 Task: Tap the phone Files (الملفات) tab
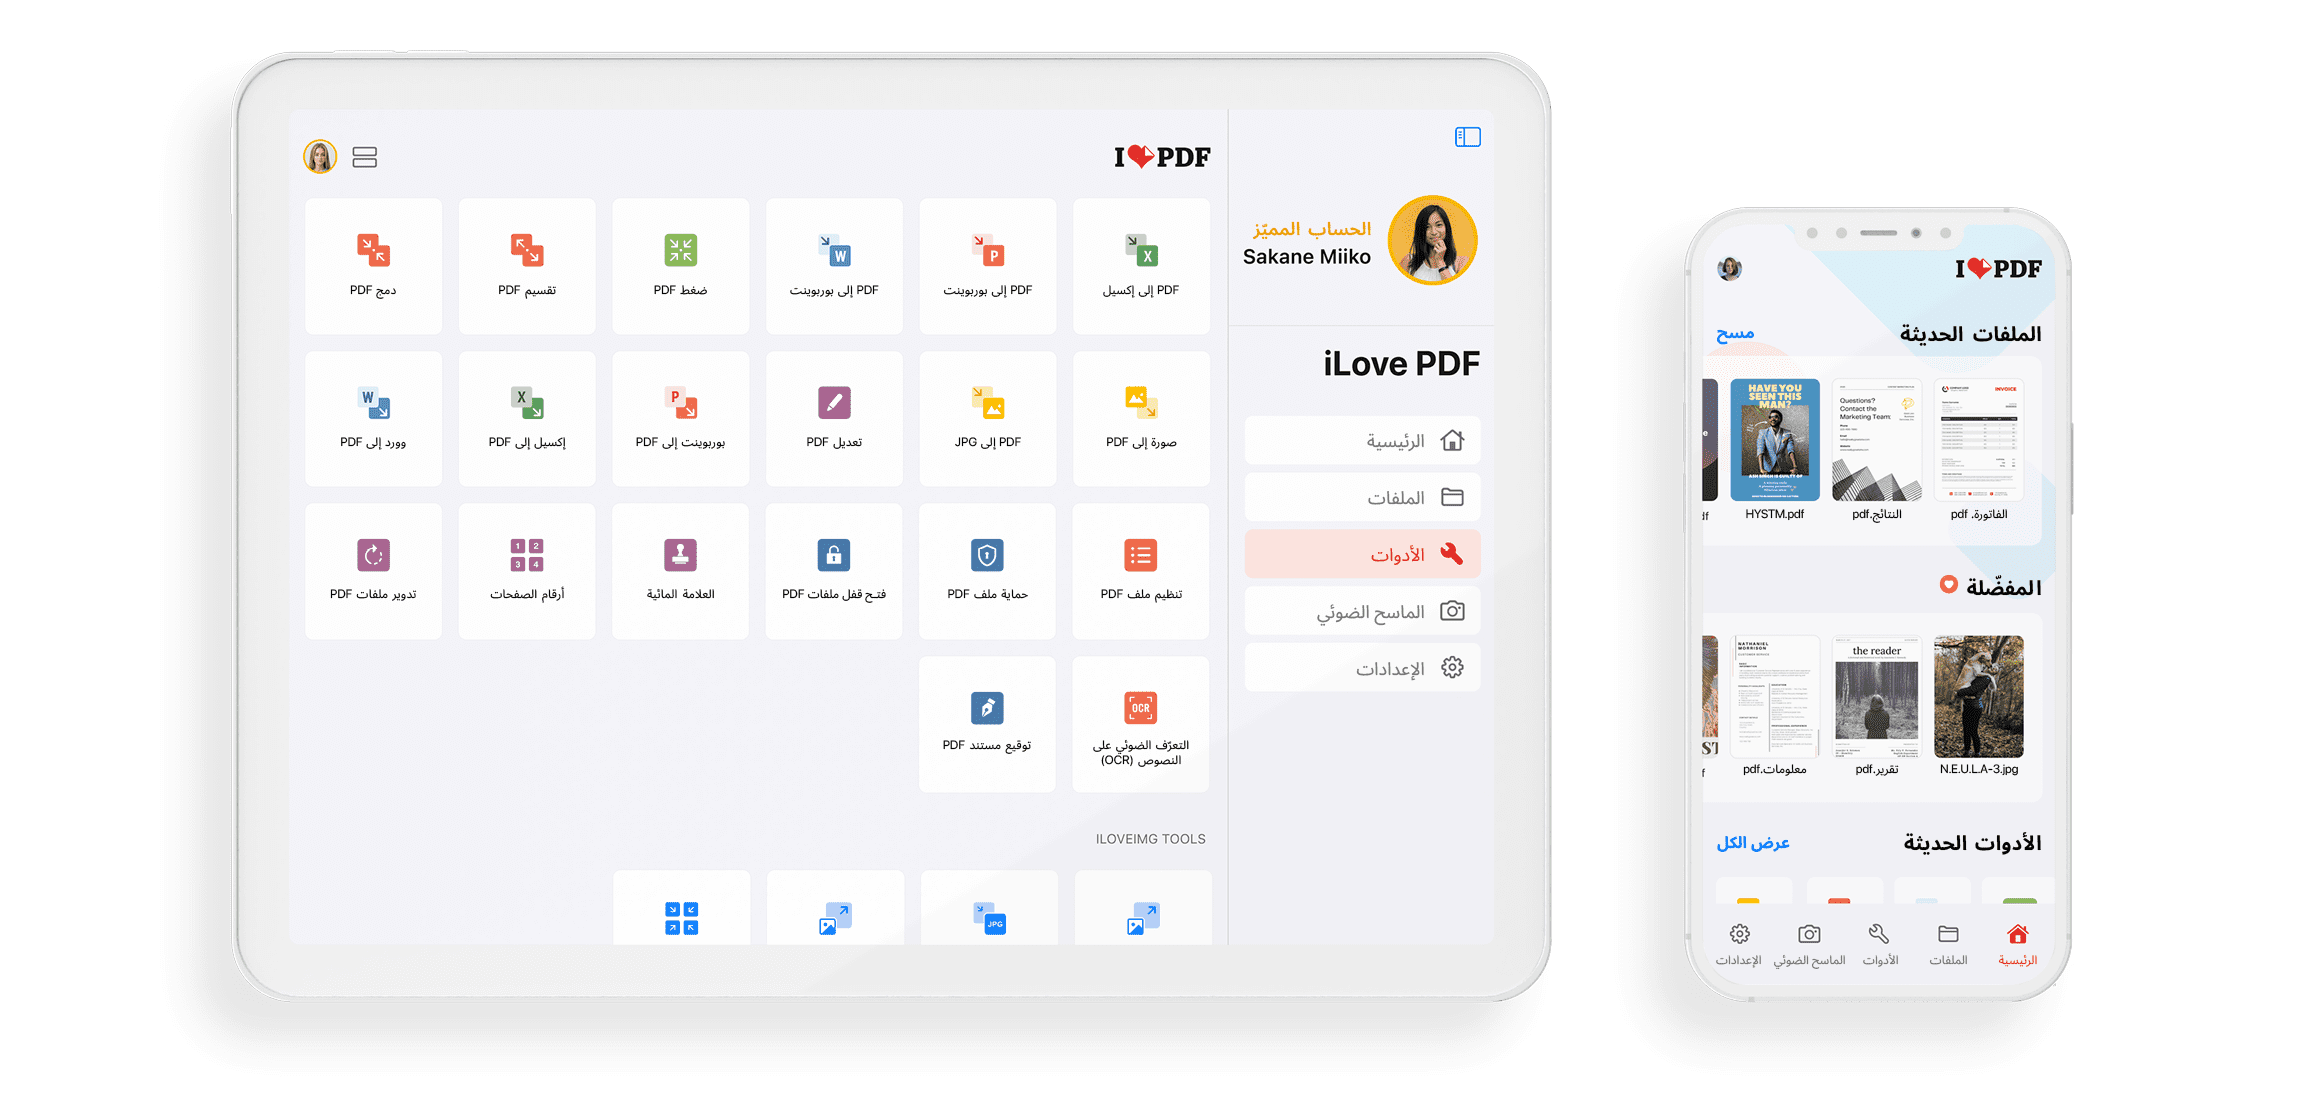(1948, 944)
